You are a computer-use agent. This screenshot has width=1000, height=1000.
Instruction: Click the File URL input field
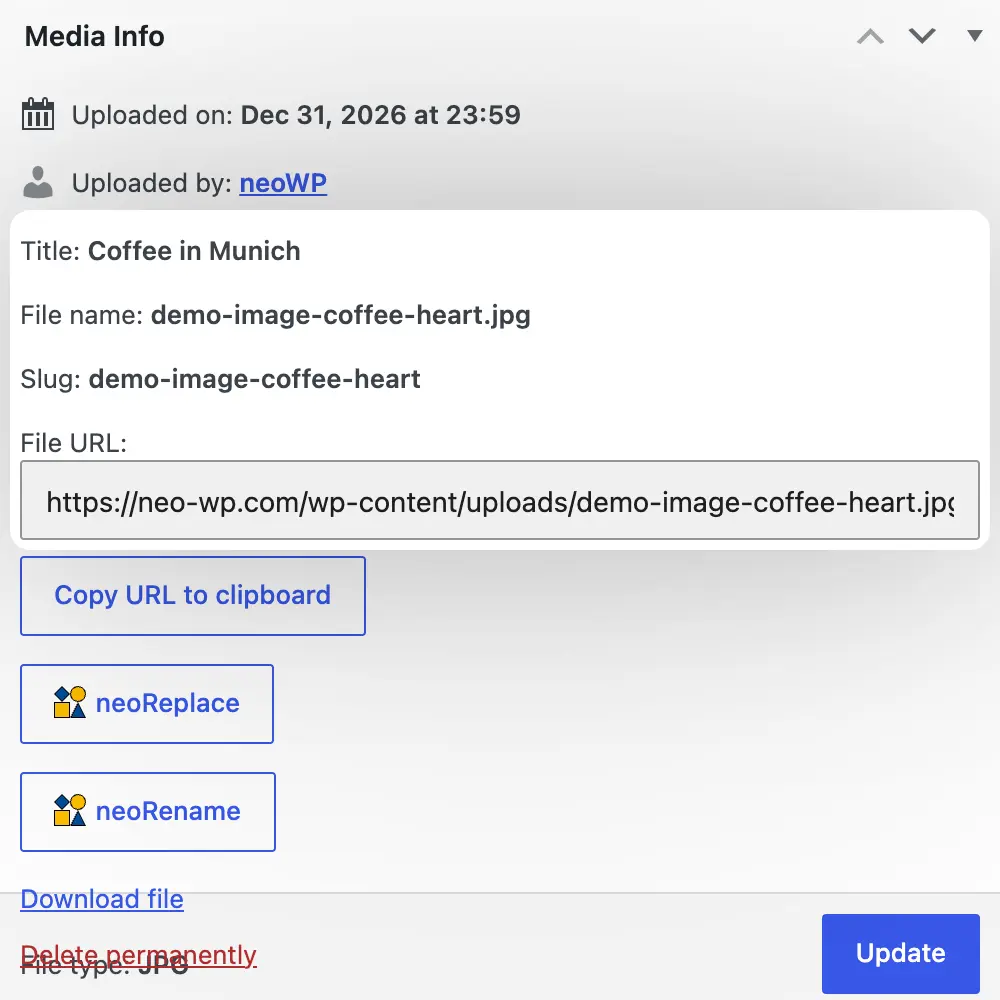500,501
